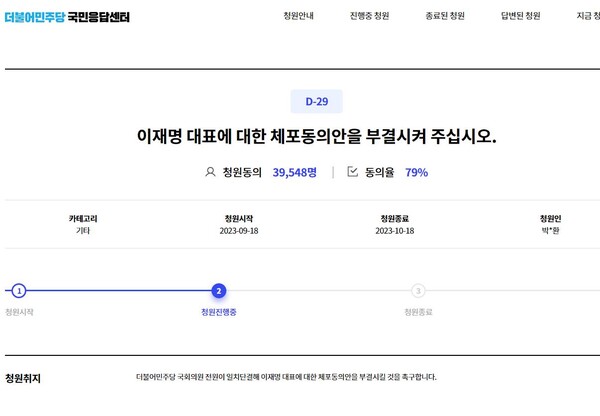Open the 종료된 청원 menu item
Image resolution: width=600 pixels, height=416 pixels.
[444, 17]
